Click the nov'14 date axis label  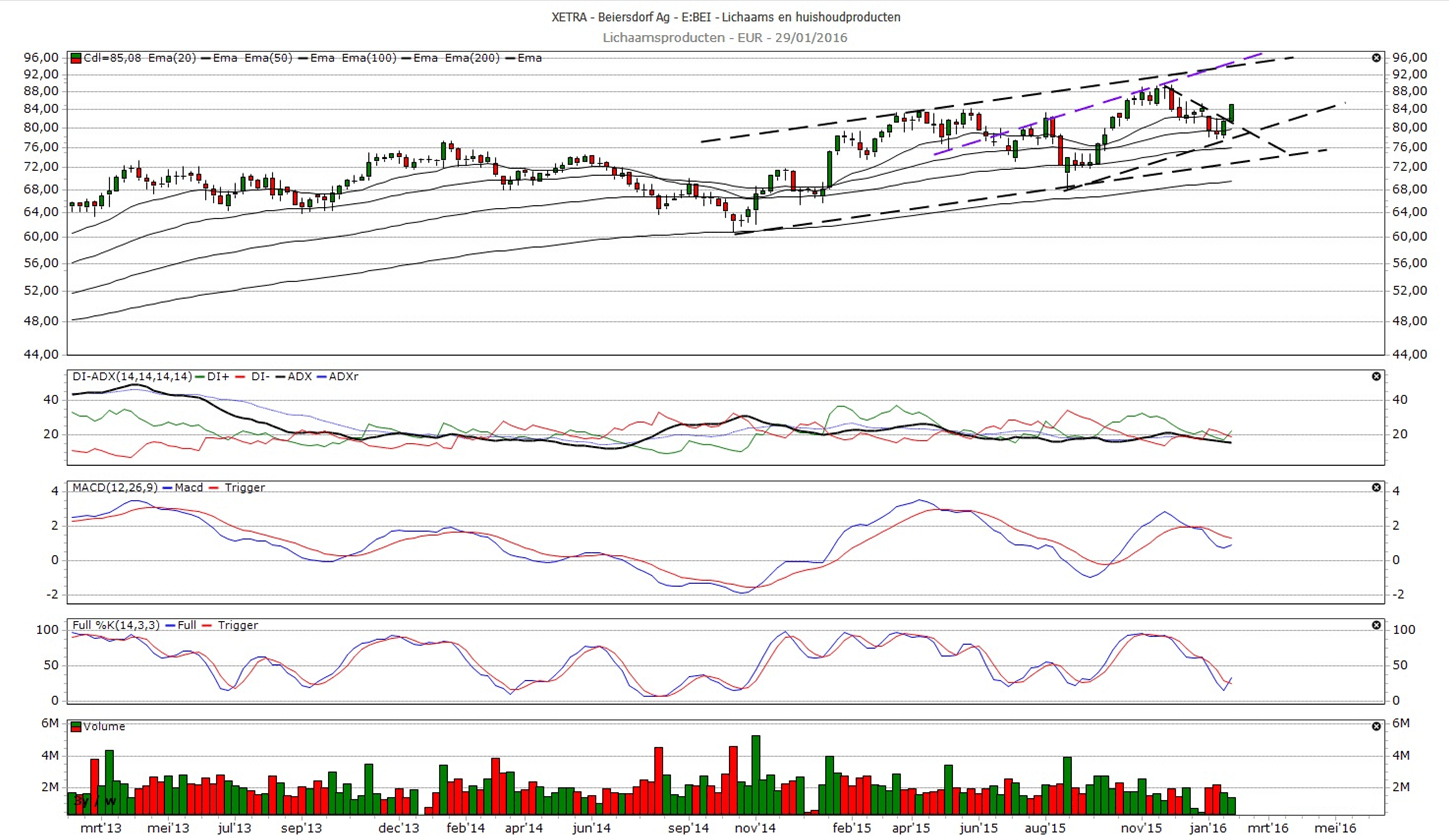tap(755, 828)
